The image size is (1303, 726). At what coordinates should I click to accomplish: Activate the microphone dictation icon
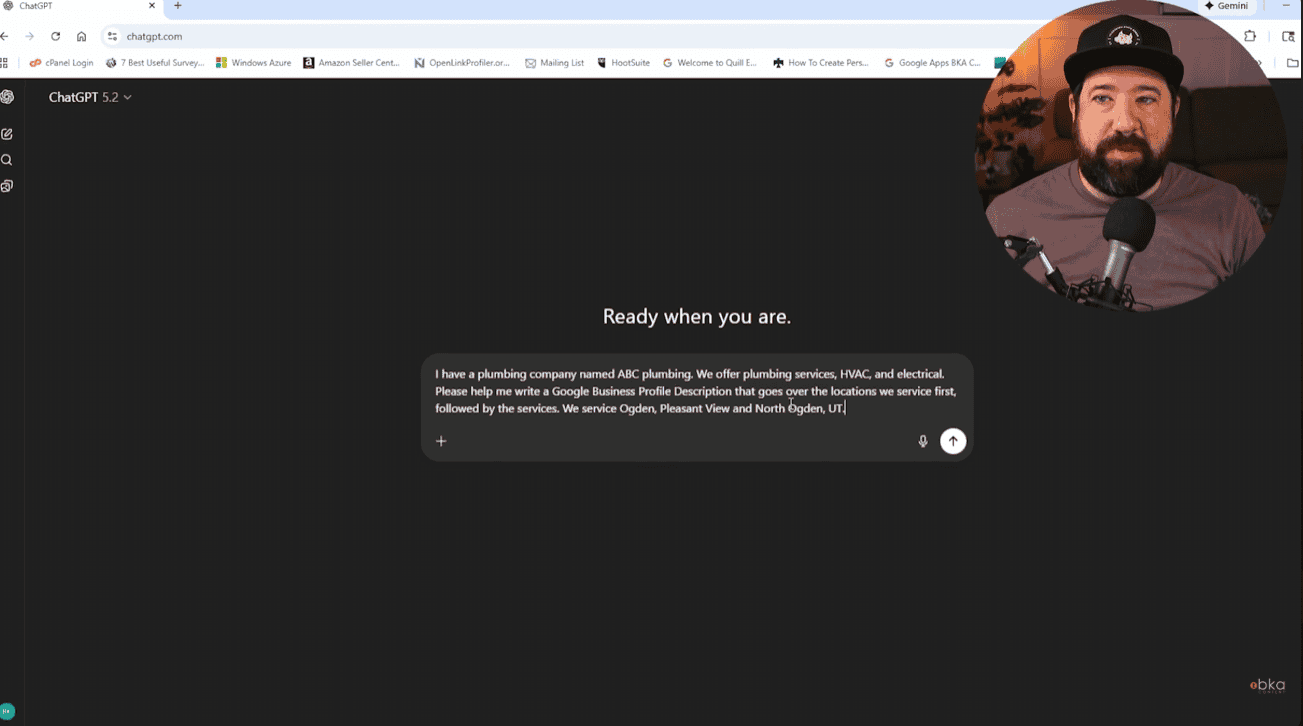click(922, 441)
